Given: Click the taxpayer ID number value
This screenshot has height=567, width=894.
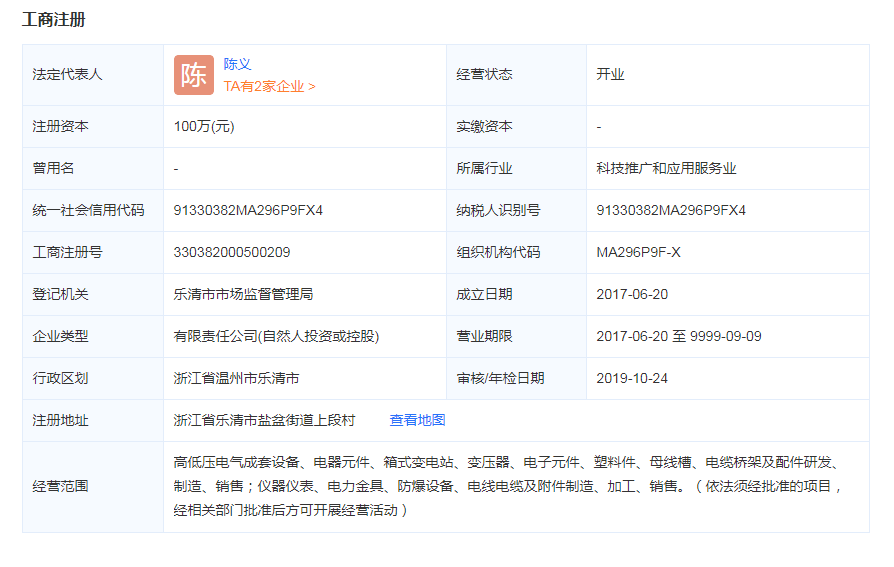Looking at the screenshot, I should (x=671, y=210).
